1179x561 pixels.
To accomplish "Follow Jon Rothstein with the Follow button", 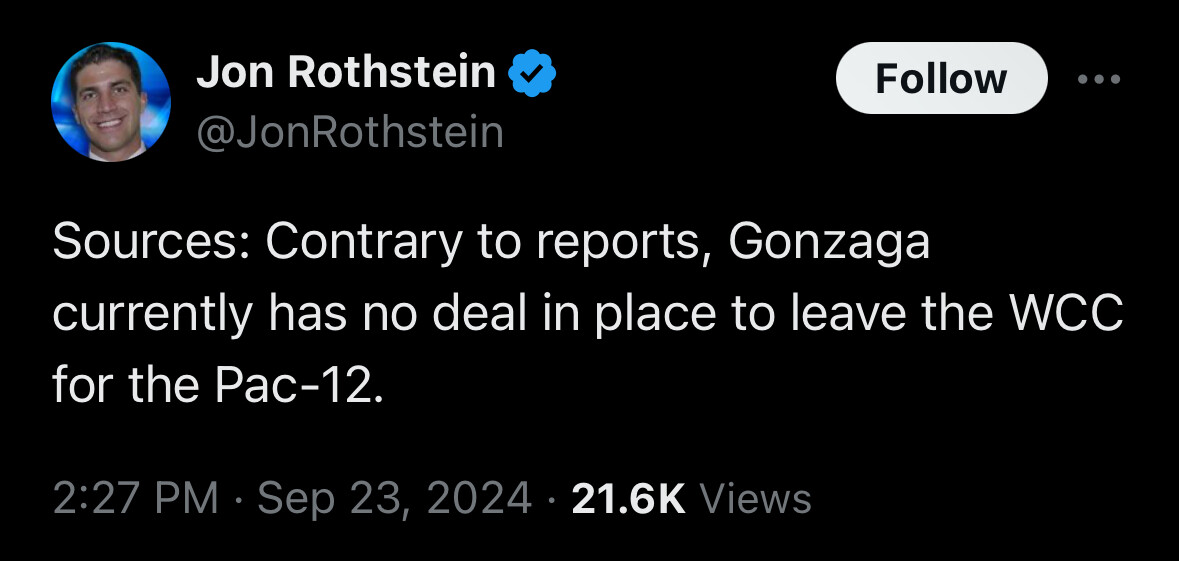I will pos(941,78).
